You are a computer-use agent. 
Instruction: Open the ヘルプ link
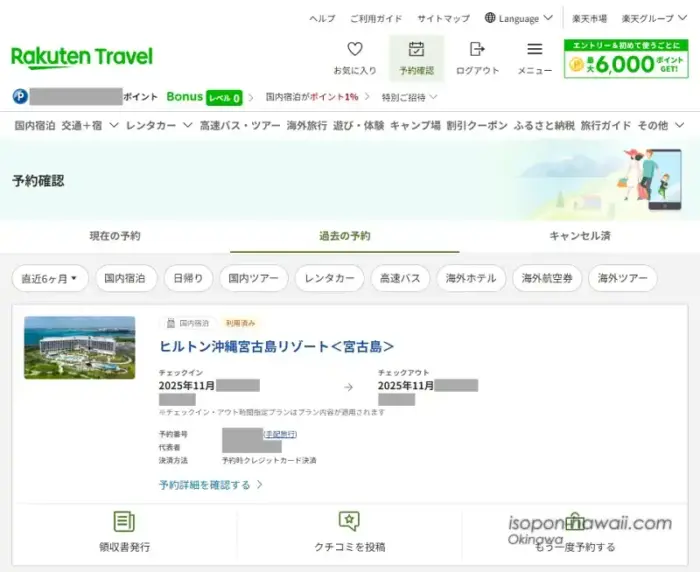[322, 18]
